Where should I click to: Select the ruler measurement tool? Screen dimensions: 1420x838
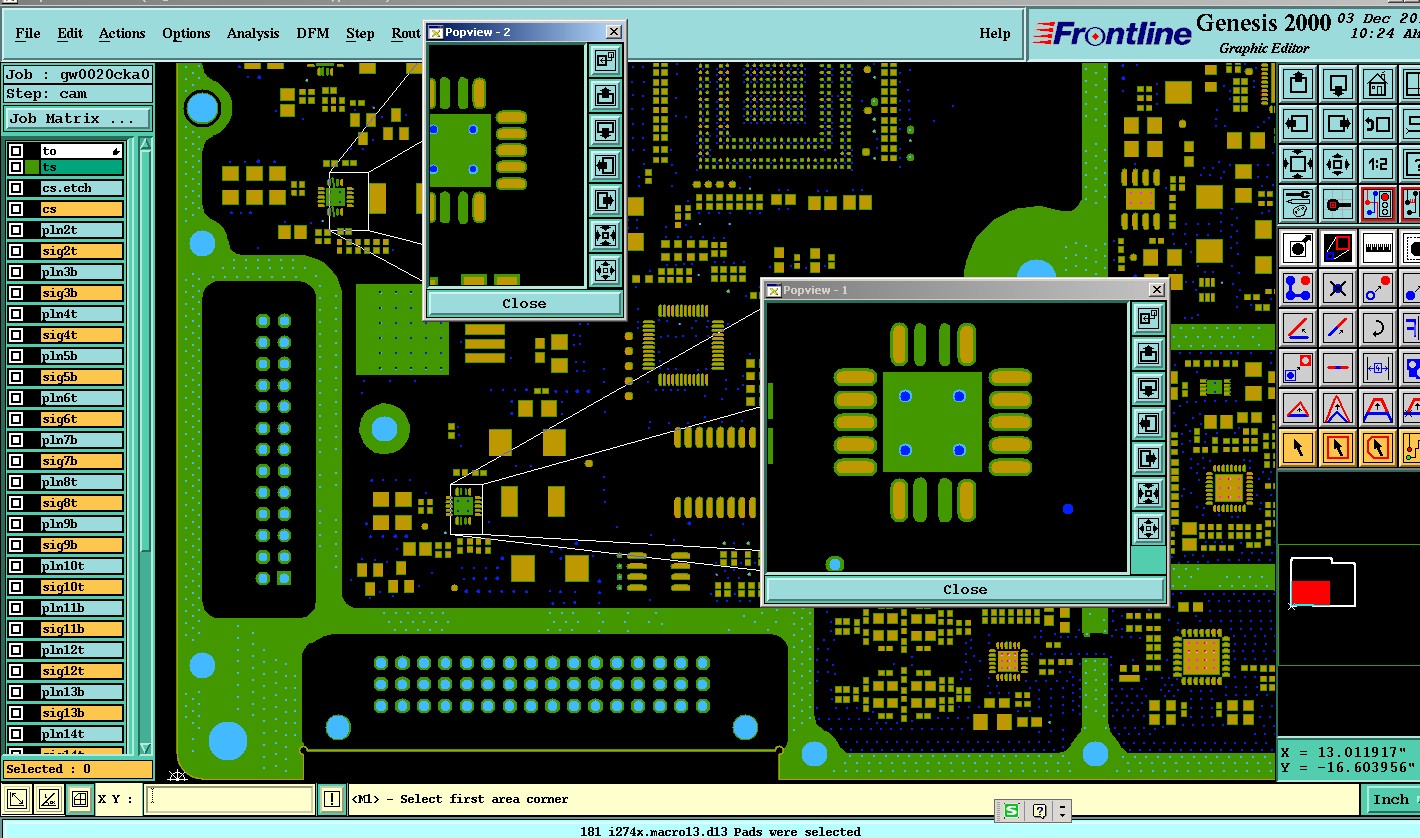pyautogui.click(x=1379, y=247)
